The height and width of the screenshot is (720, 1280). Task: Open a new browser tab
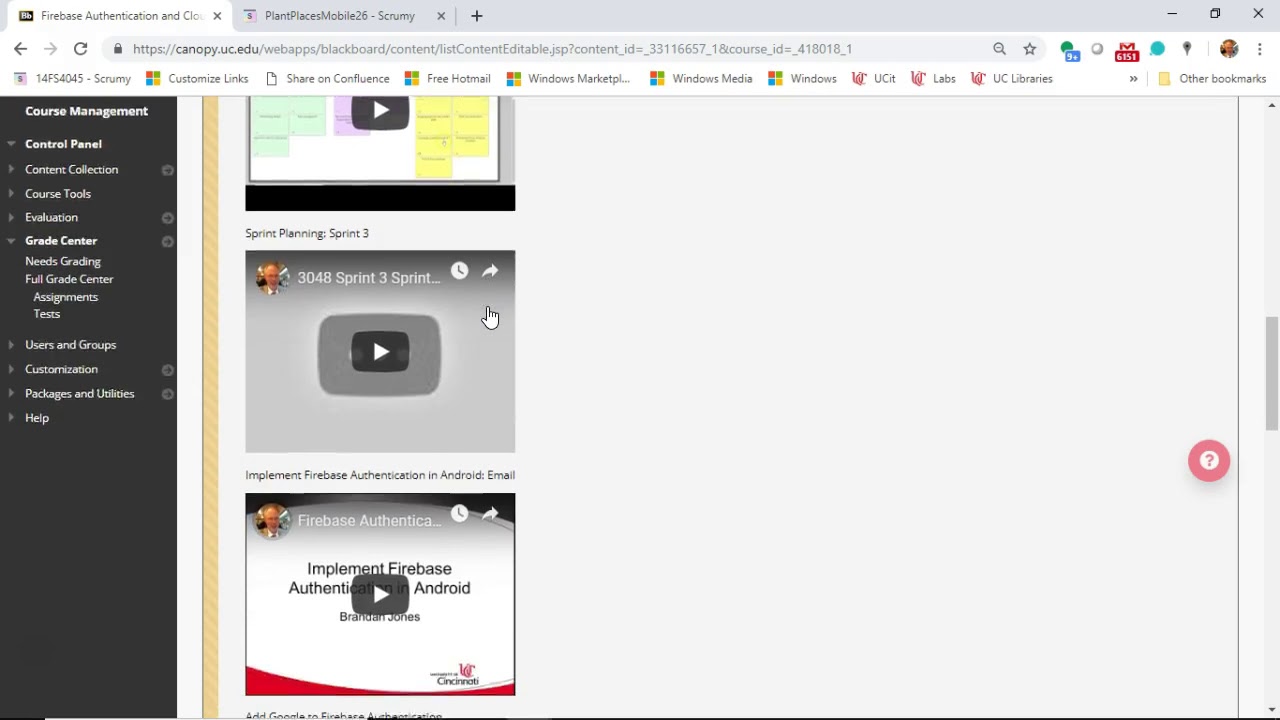coord(477,16)
